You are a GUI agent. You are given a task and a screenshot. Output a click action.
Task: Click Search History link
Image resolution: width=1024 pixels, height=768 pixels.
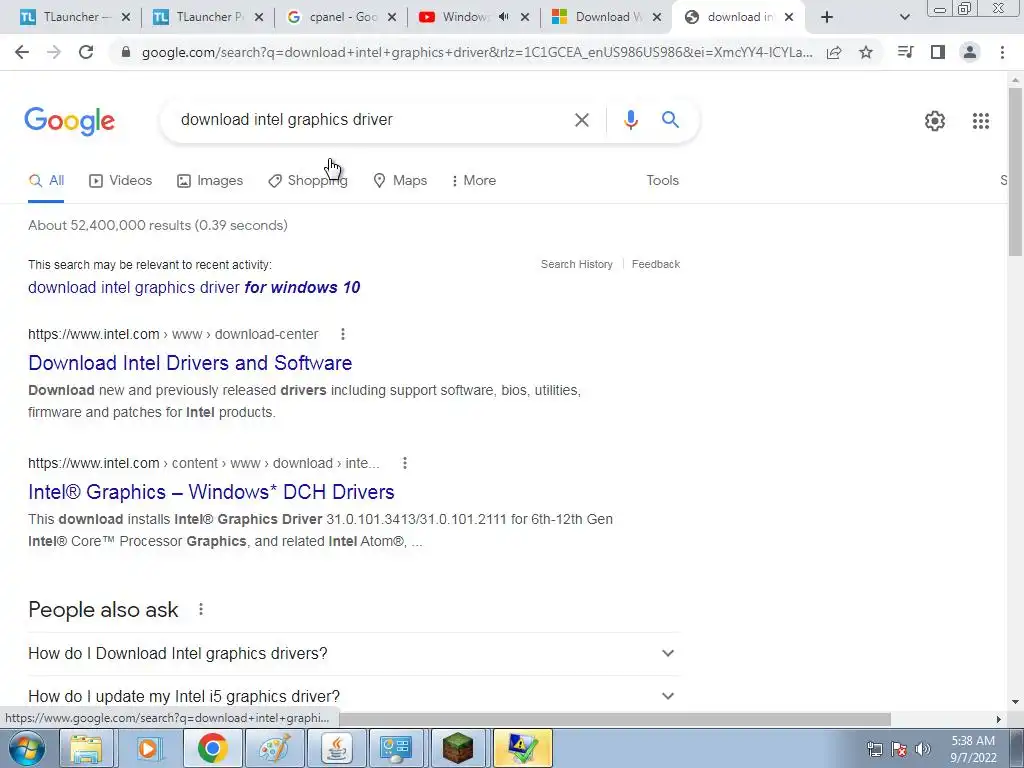click(577, 264)
